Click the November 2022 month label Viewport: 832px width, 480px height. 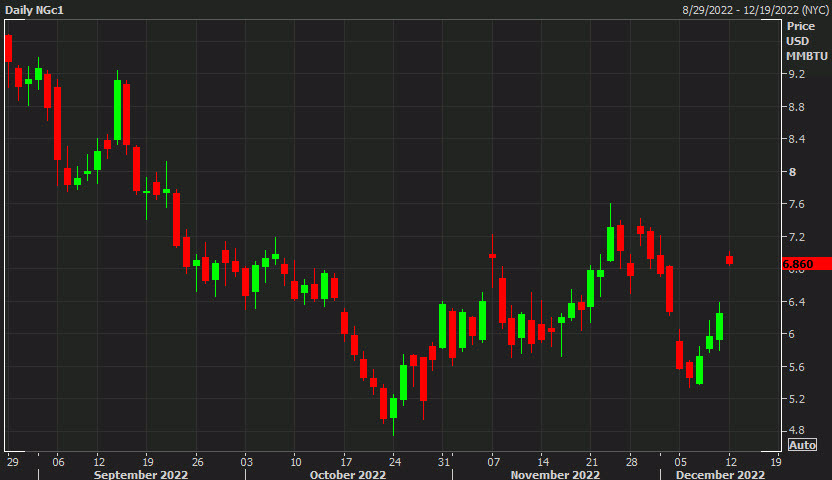pos(555,474)
